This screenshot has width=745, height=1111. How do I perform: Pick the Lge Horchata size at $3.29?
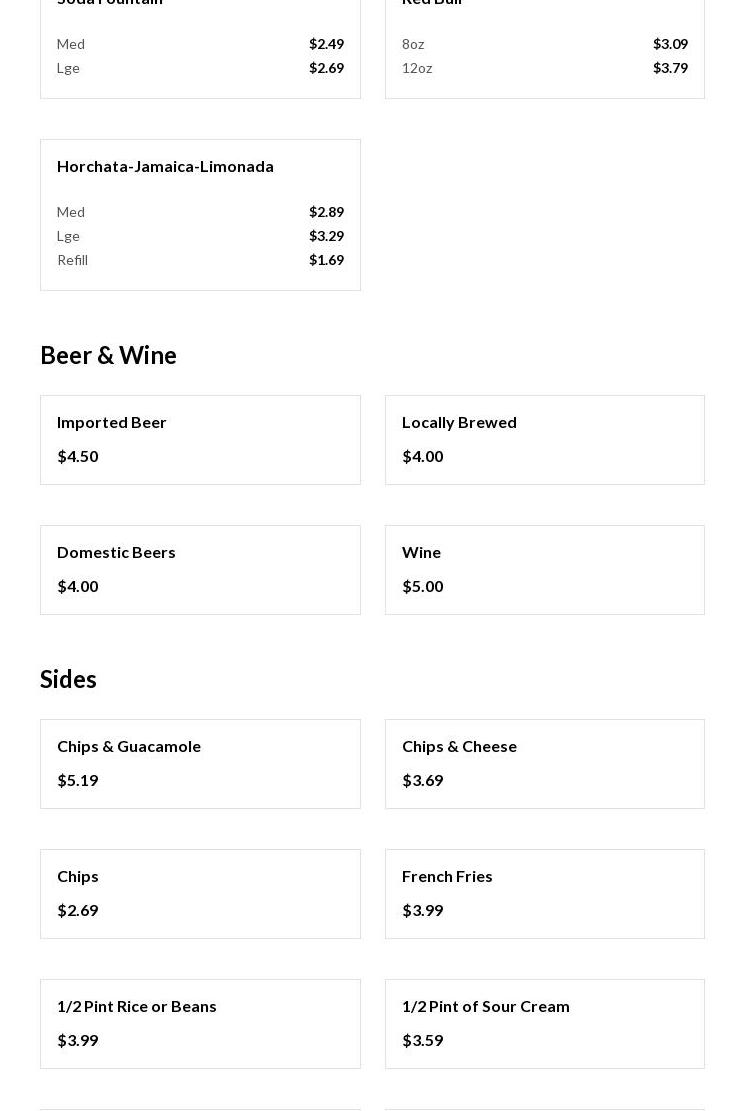[x=200, y=236]
